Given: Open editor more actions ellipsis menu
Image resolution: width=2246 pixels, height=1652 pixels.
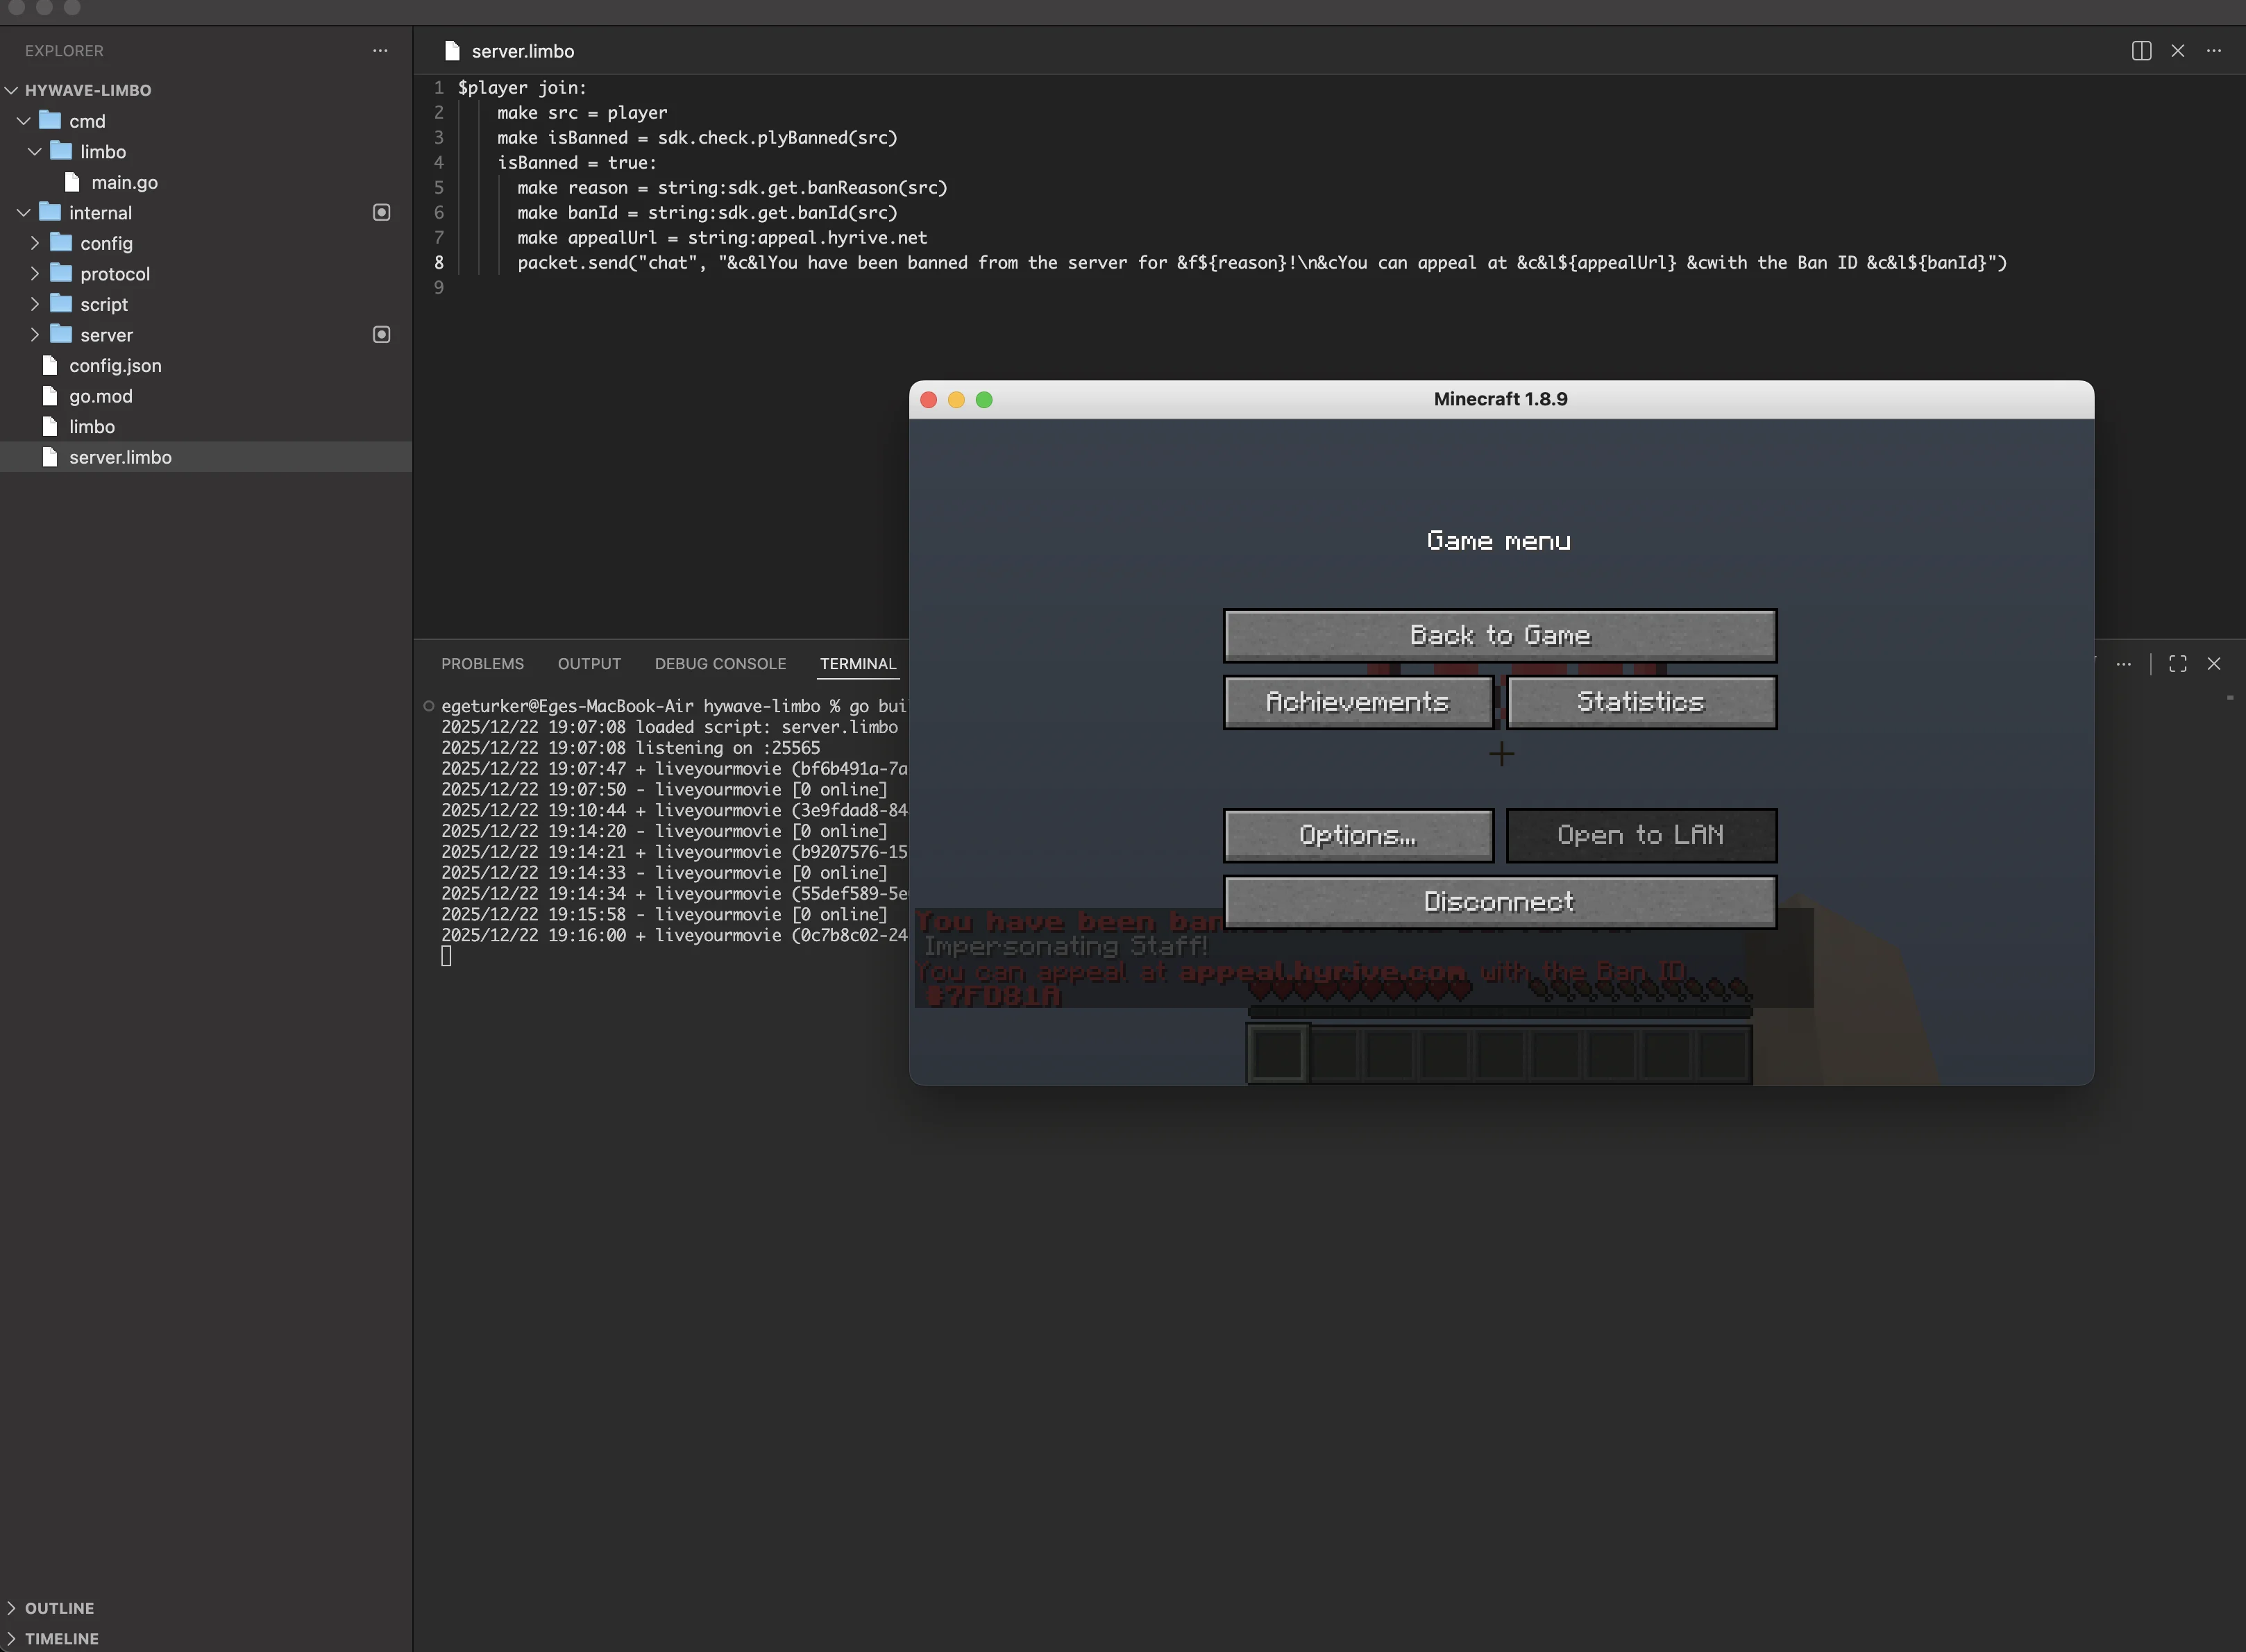Looking at the screenshot, I should point(2214,51).
